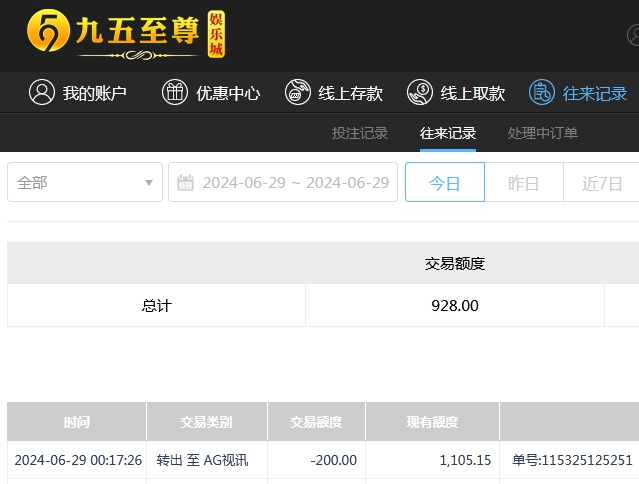Select the 今日 filter button

click(x=445, y=182)
